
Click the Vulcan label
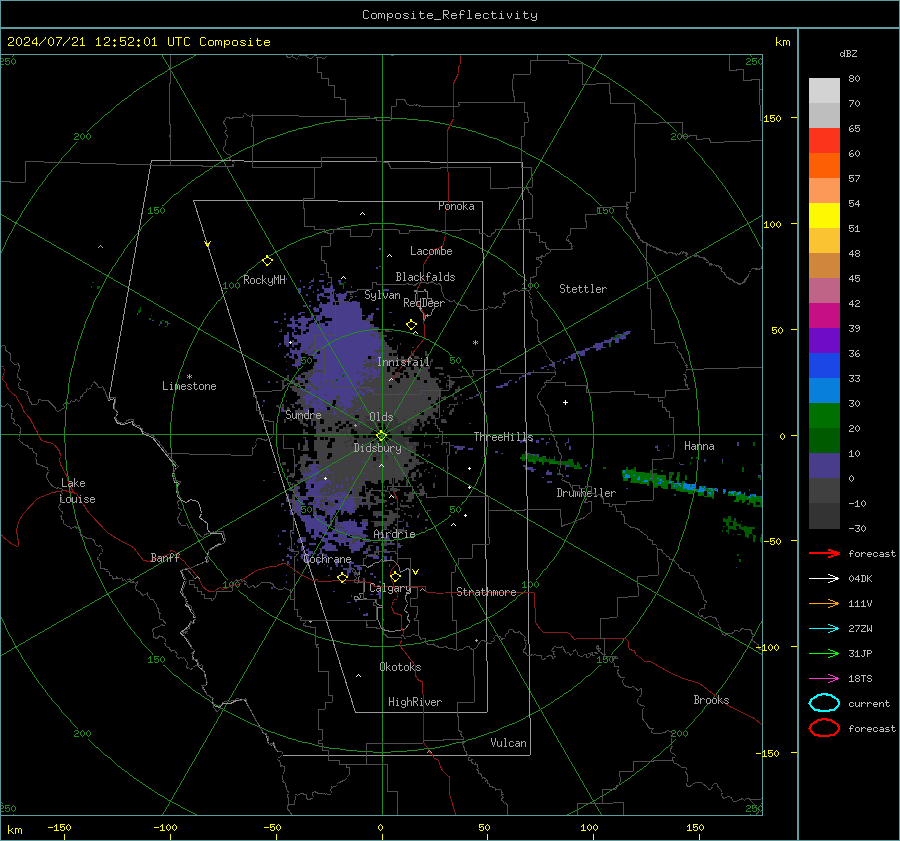point(508,743)
